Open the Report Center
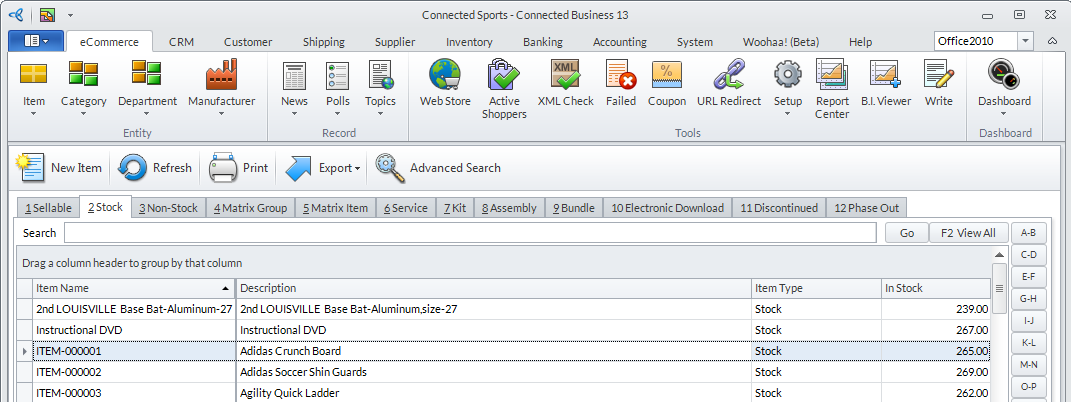 click(832, 88)
